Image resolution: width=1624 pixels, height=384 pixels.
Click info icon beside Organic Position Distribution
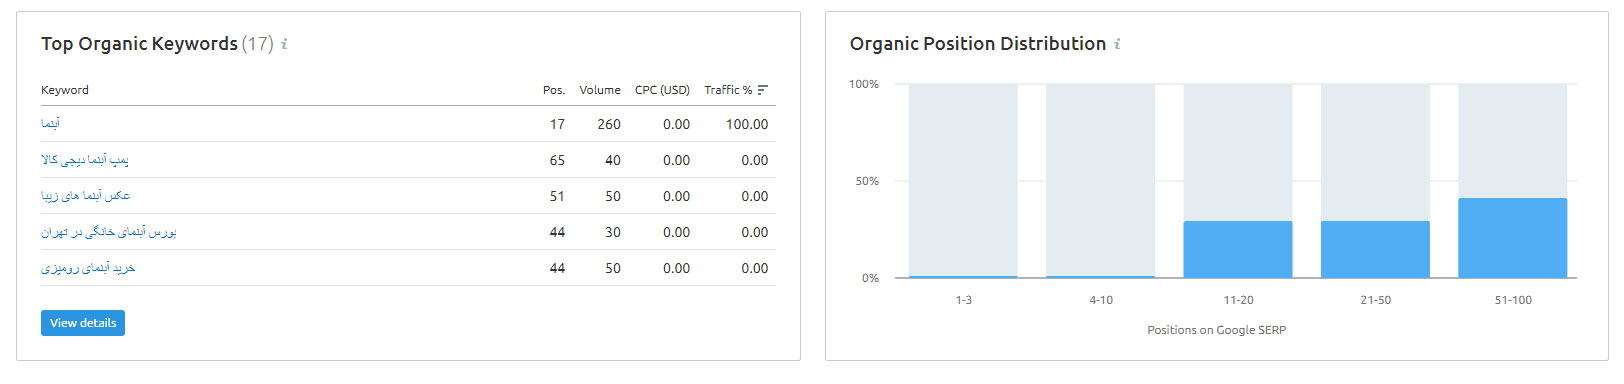[x=1117, y=44]
